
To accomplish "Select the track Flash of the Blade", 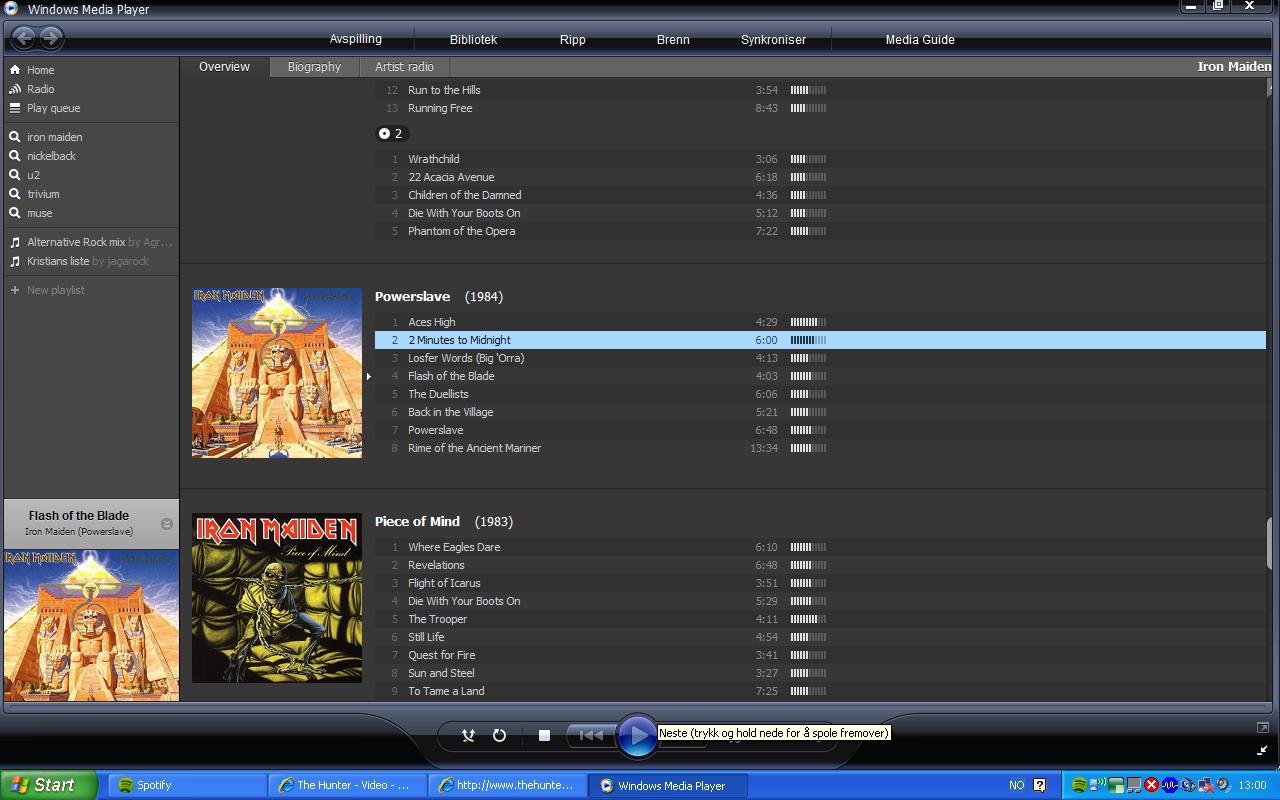I will [x=820, y=376].
